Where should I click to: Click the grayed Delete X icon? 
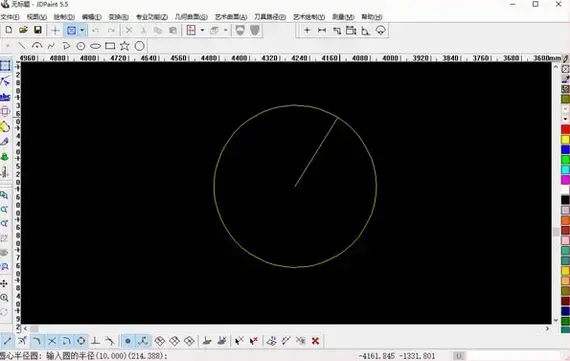click(x=129, y=31)
